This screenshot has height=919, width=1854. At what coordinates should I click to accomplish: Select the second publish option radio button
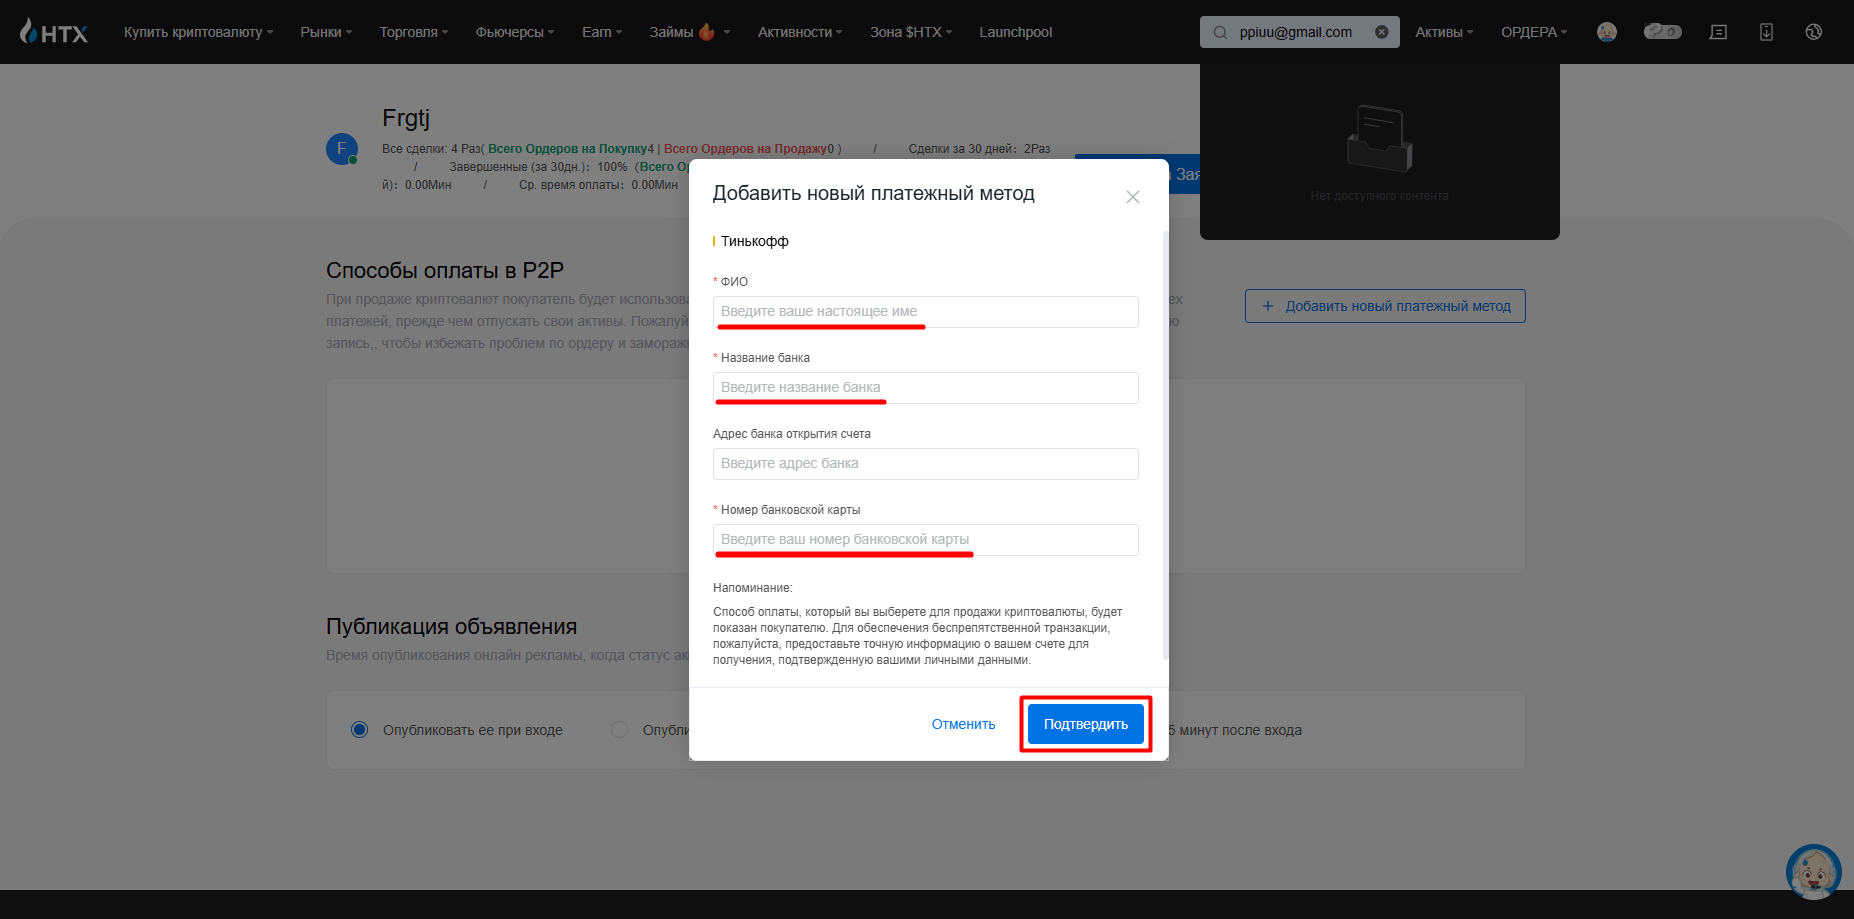[620, 730]
